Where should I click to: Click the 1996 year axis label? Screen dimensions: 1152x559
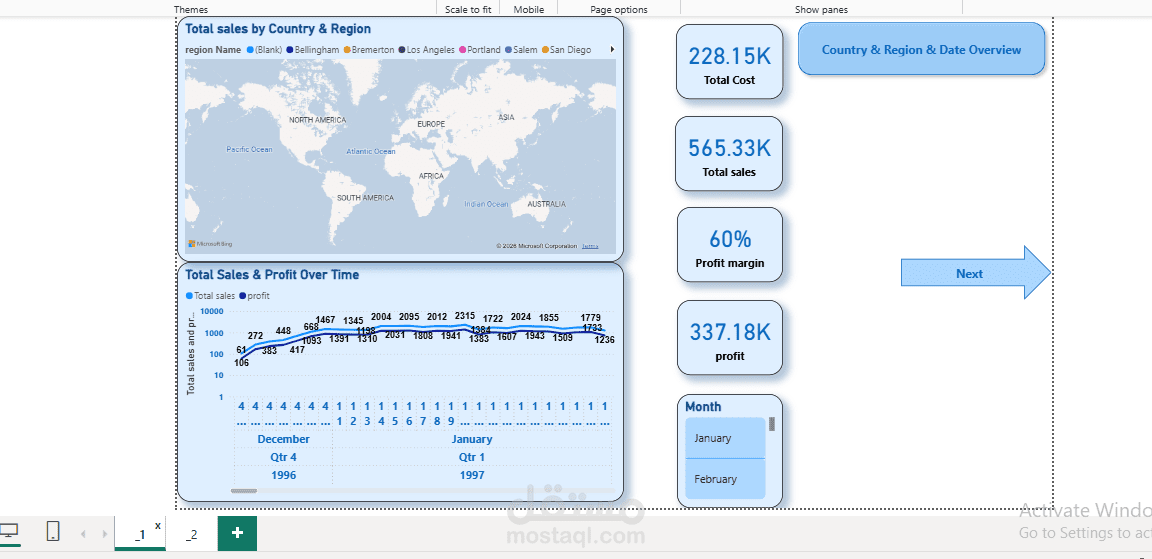pos(284,475)
